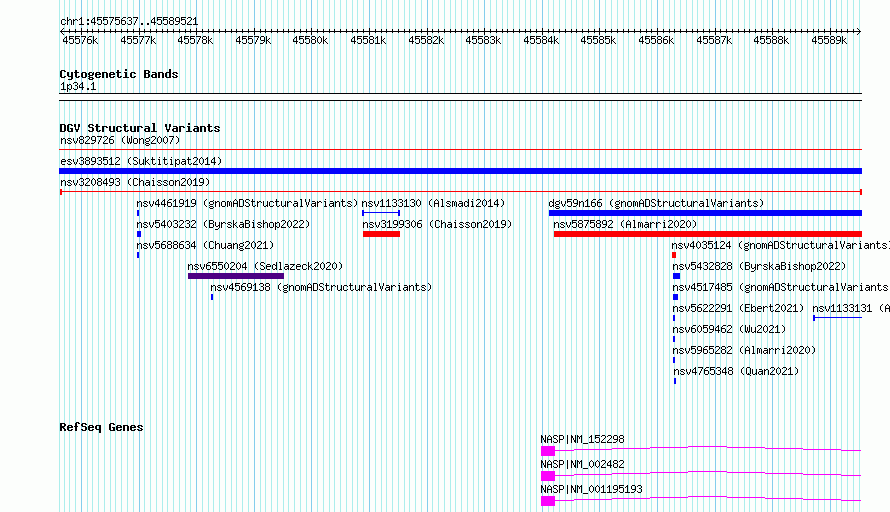Click nsv5875892 (Almarri2020) label
The width and height of the screenshot is (890, 512).
click(x=625, y=224)
